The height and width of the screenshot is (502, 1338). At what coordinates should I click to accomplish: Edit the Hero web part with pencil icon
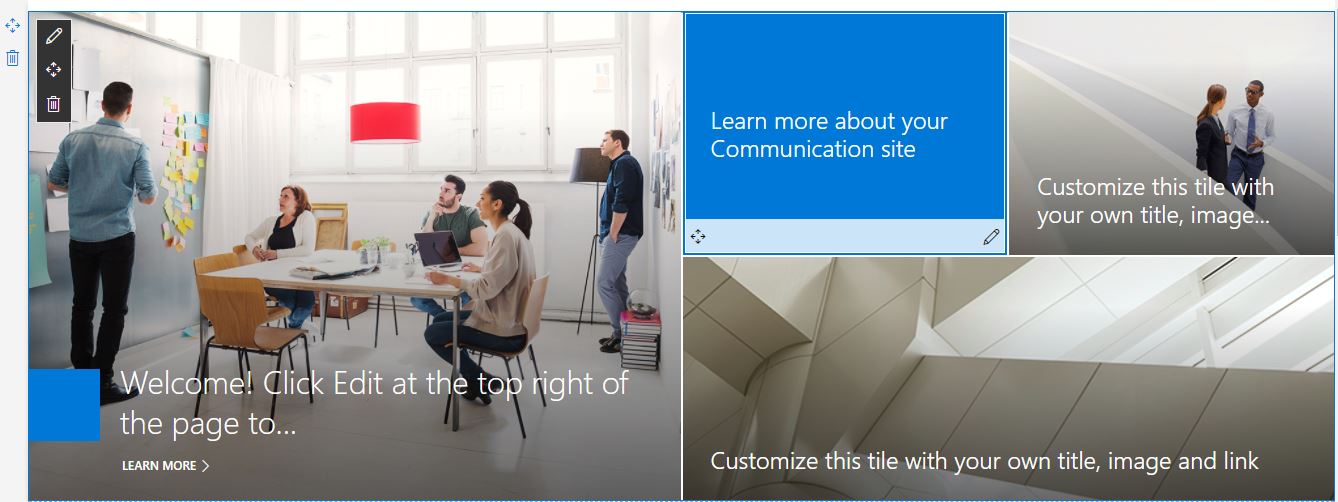point(54,37)
